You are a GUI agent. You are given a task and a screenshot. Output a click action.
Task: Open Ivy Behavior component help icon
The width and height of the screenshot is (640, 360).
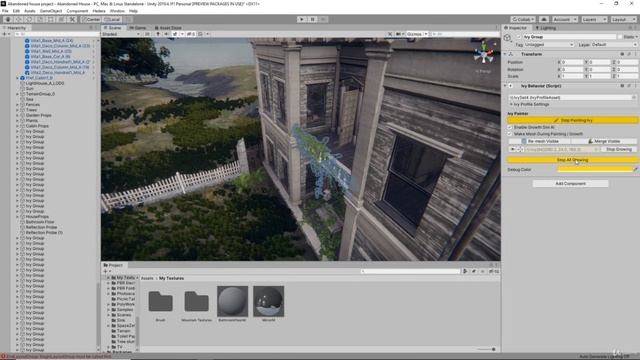point(622,86)
